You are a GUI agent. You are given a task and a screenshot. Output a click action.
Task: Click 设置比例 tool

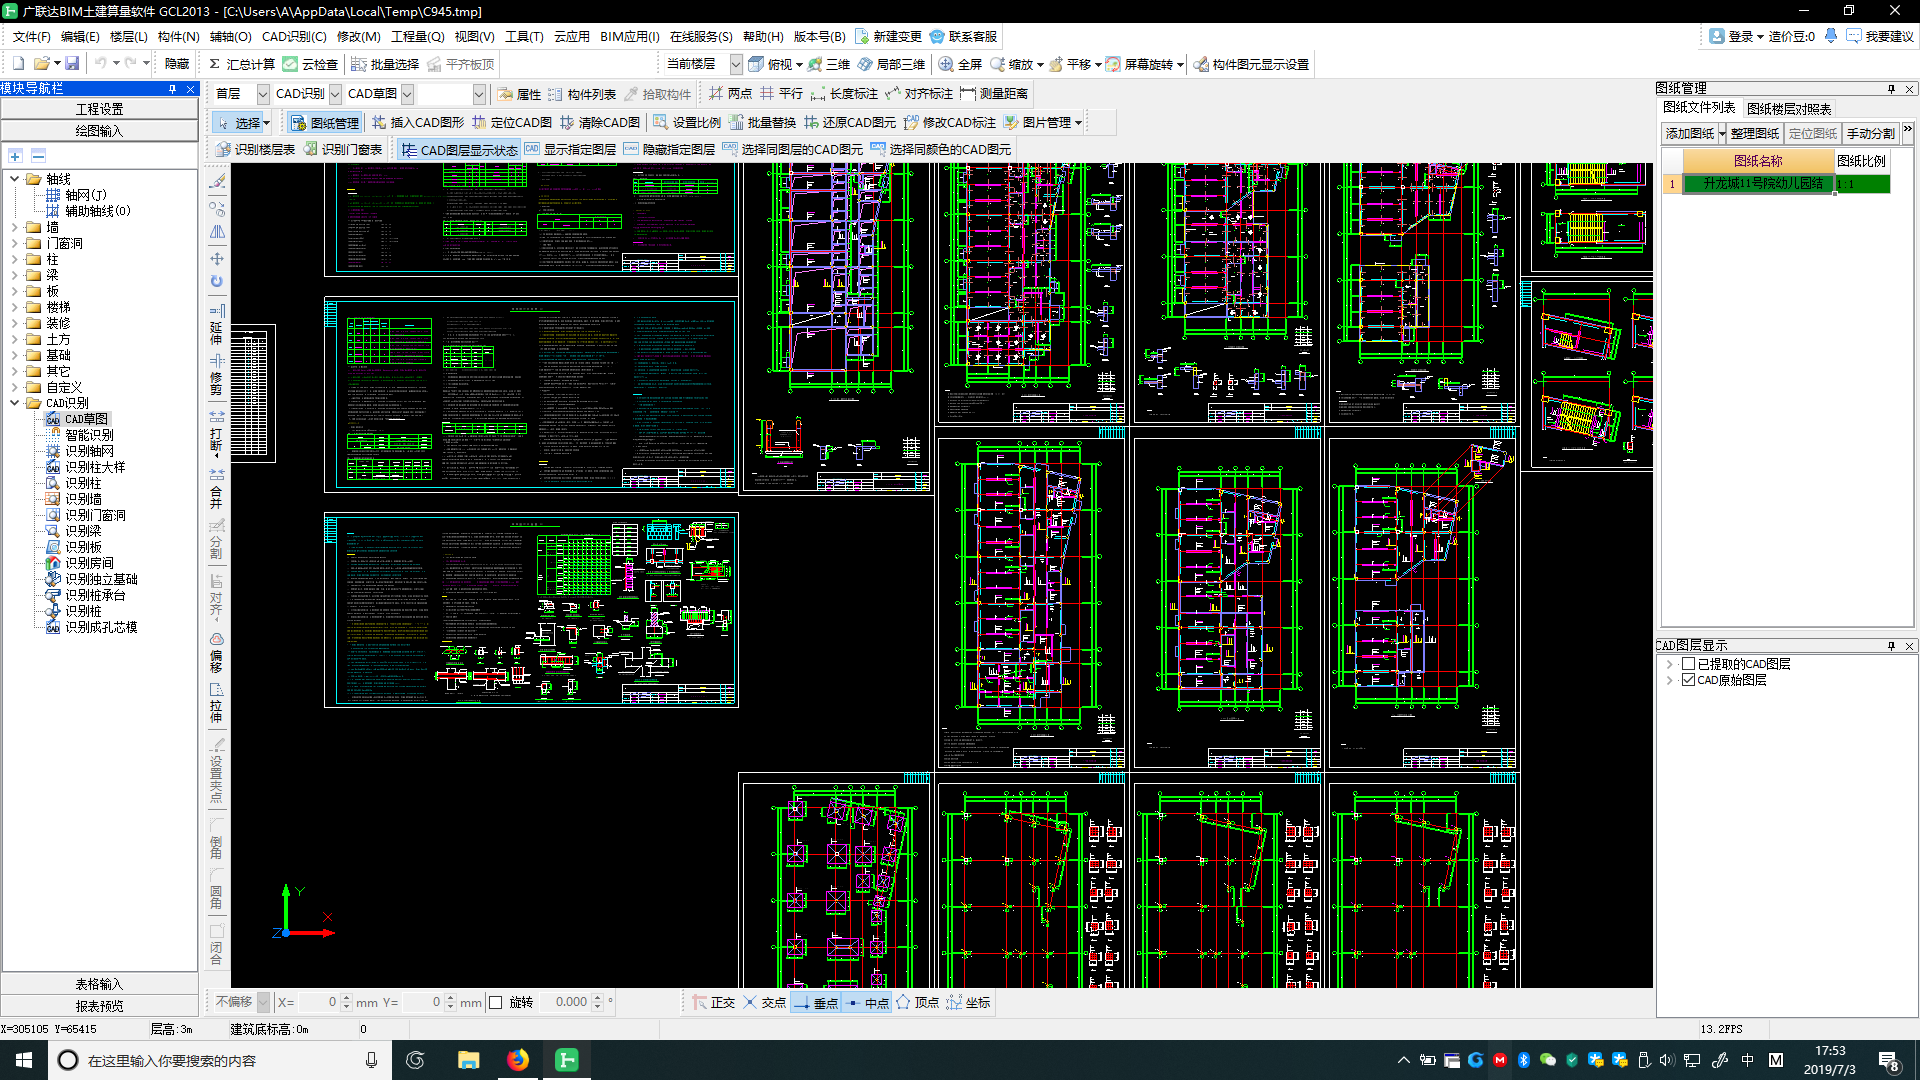tap(687, 123)
